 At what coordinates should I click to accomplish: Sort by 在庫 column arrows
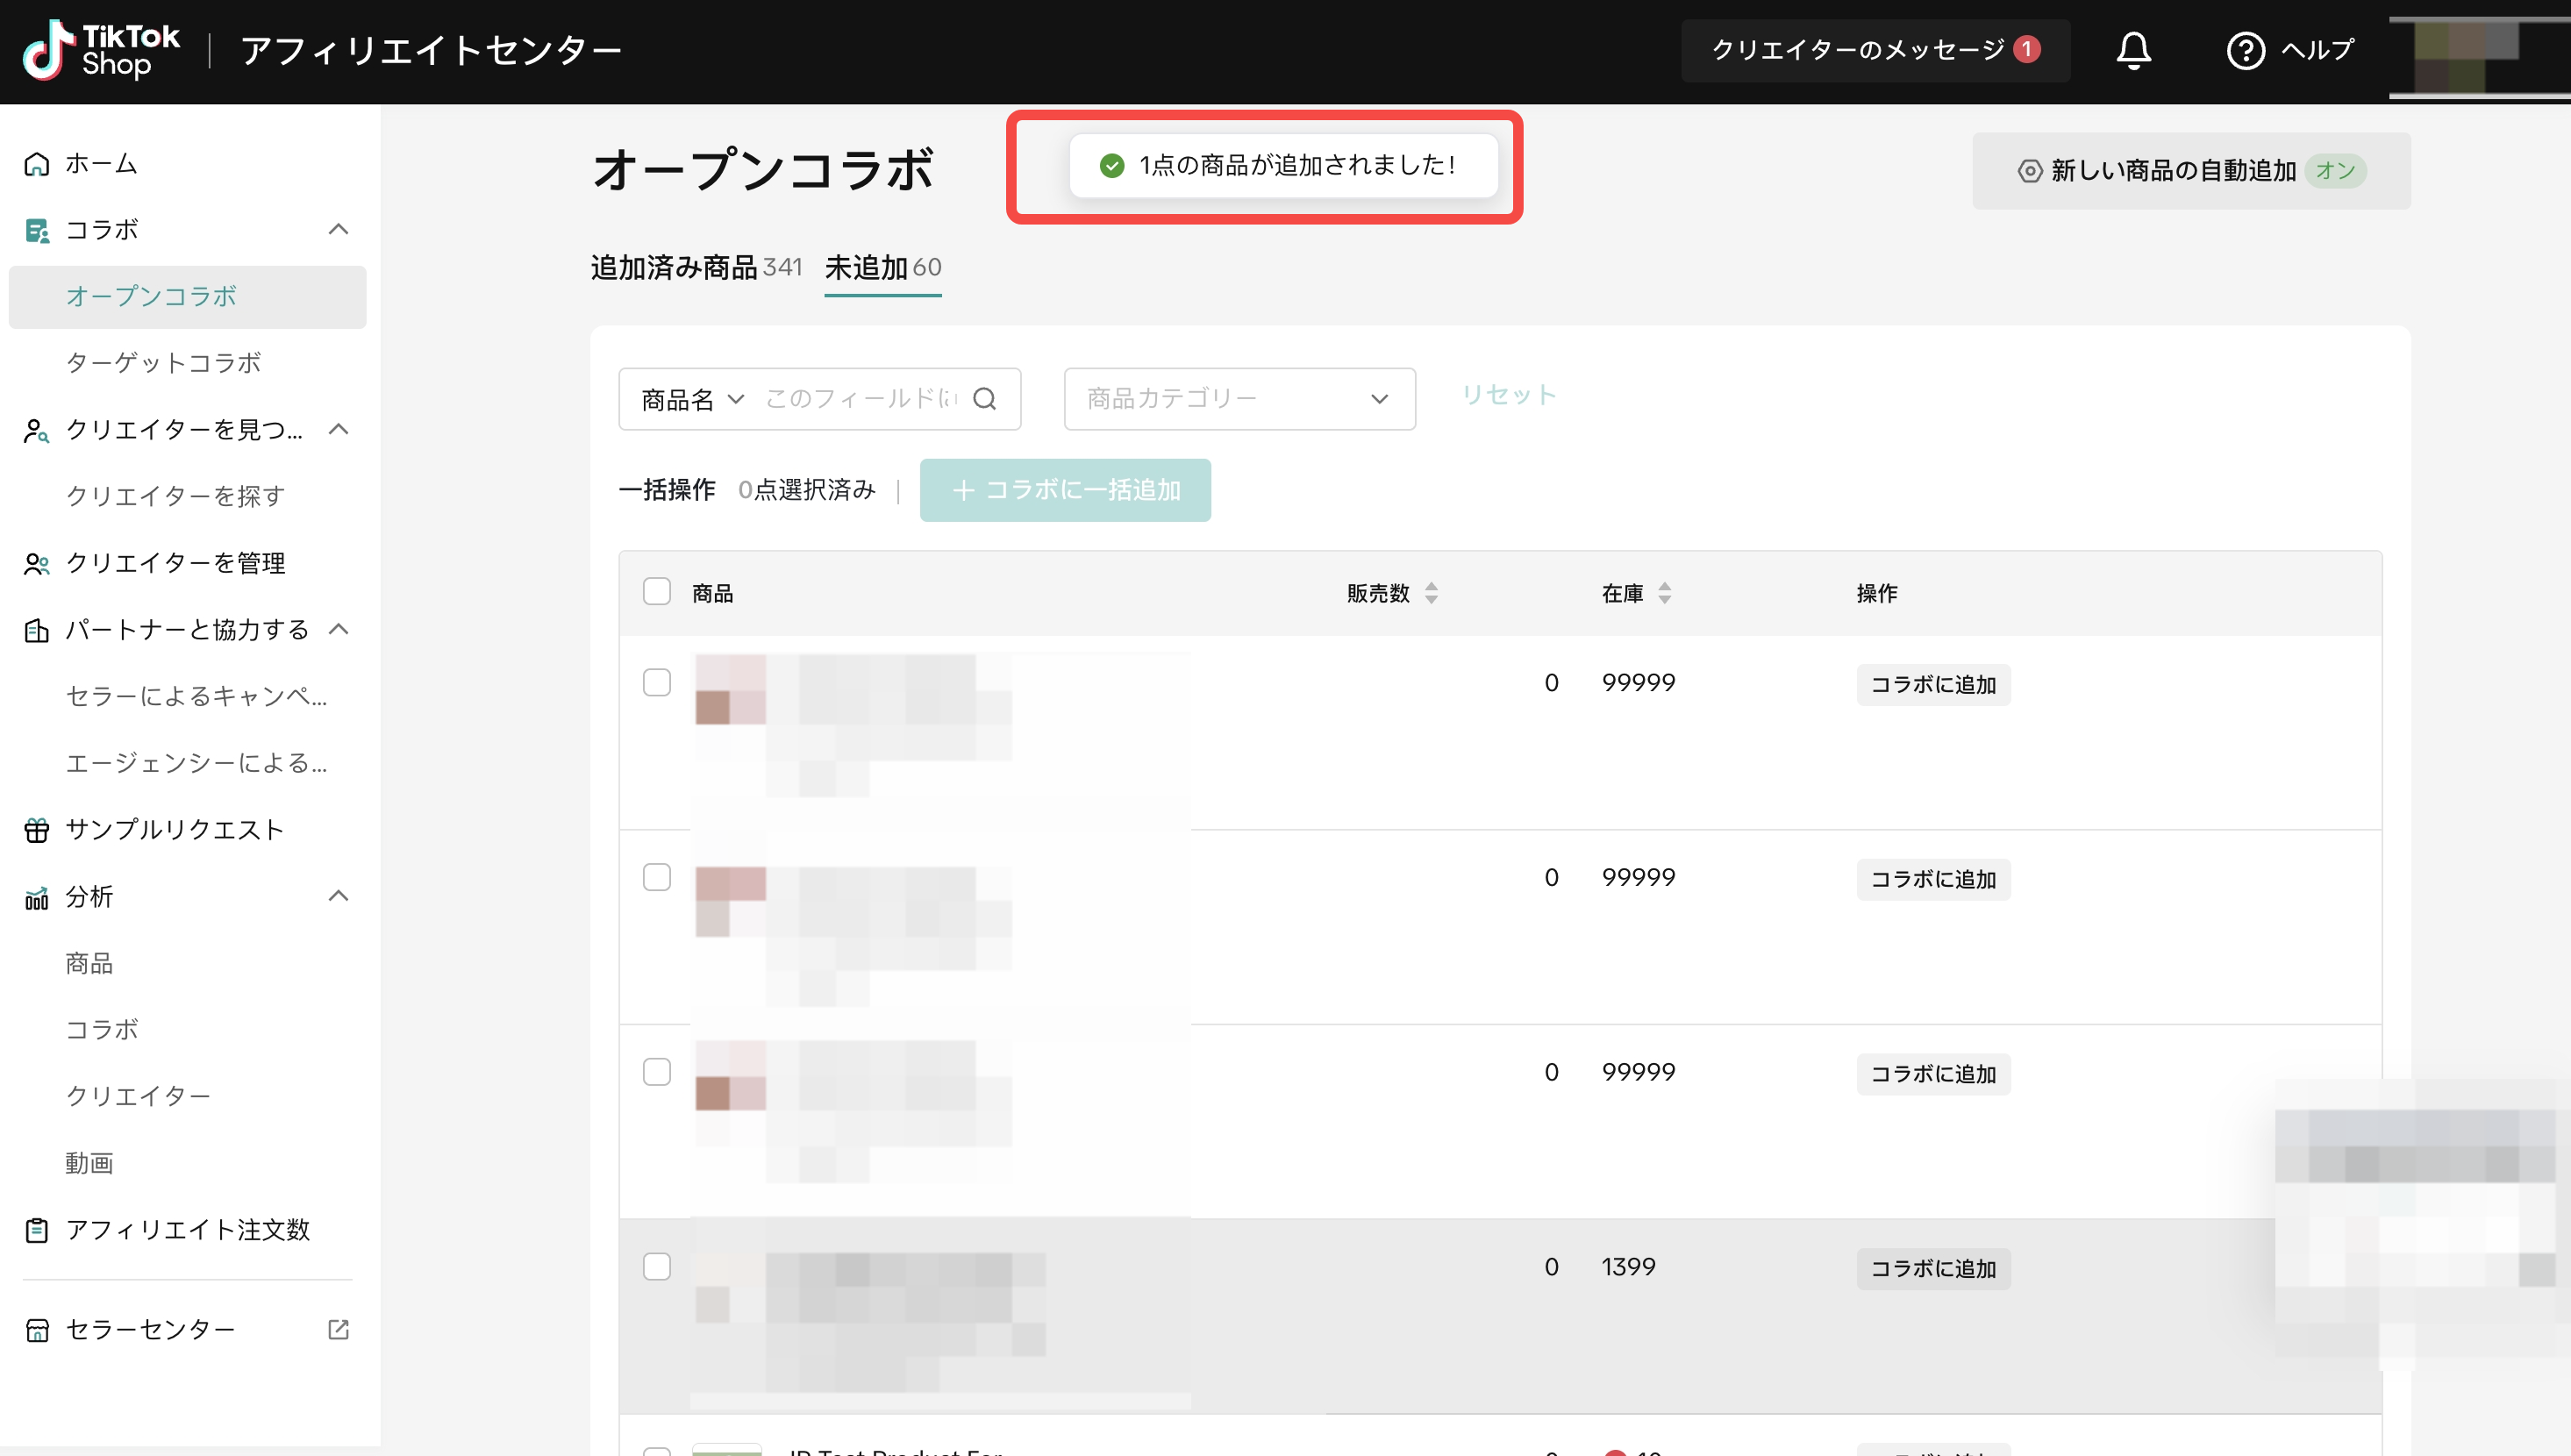point(1664,593)
